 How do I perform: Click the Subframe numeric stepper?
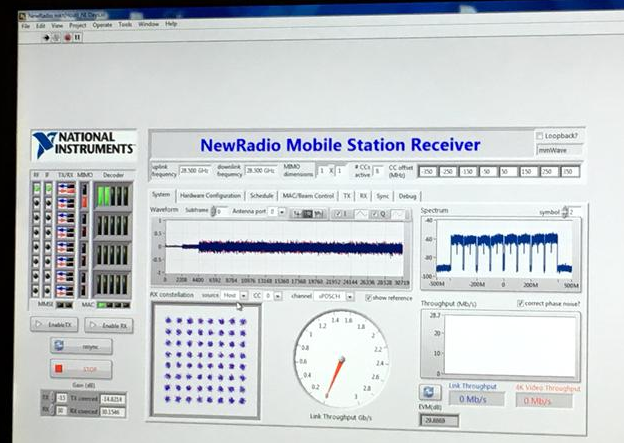coord(213,211)
